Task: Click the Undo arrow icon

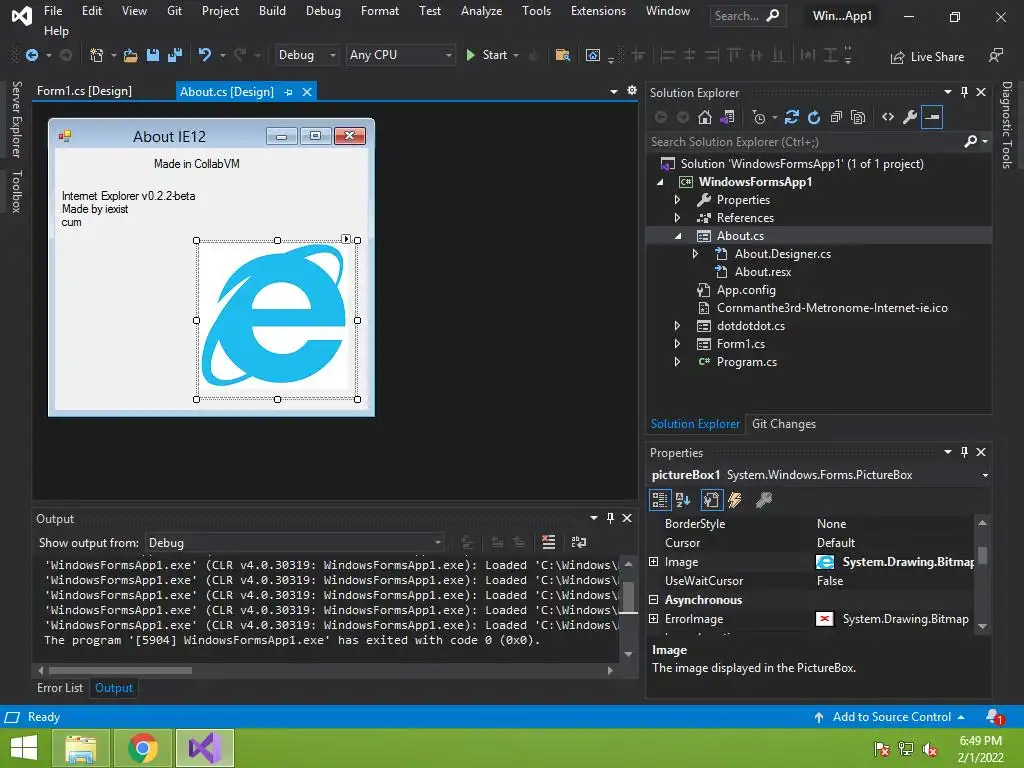Action: [x=205, y=56]
